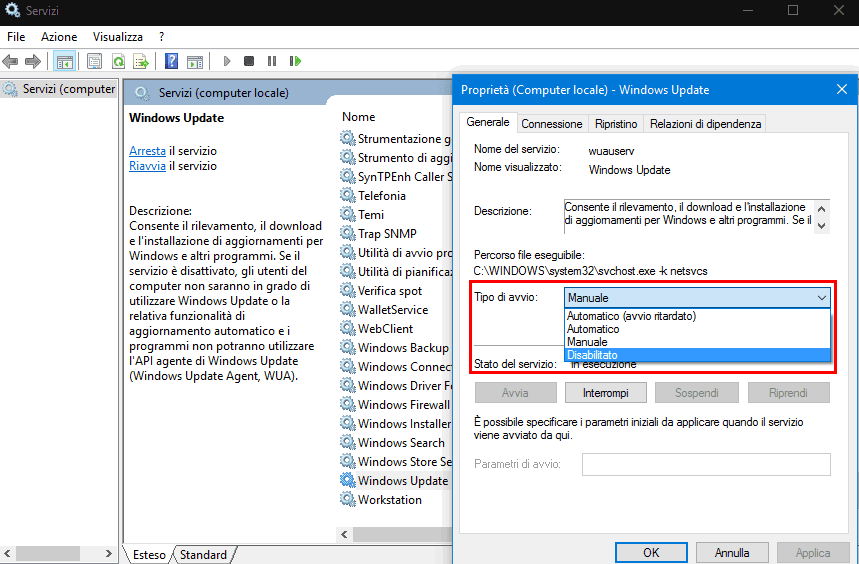This screenshot has width=859, height=564.
Task: Toggle the show/hide console tree icon
Action: pos(64,61)
